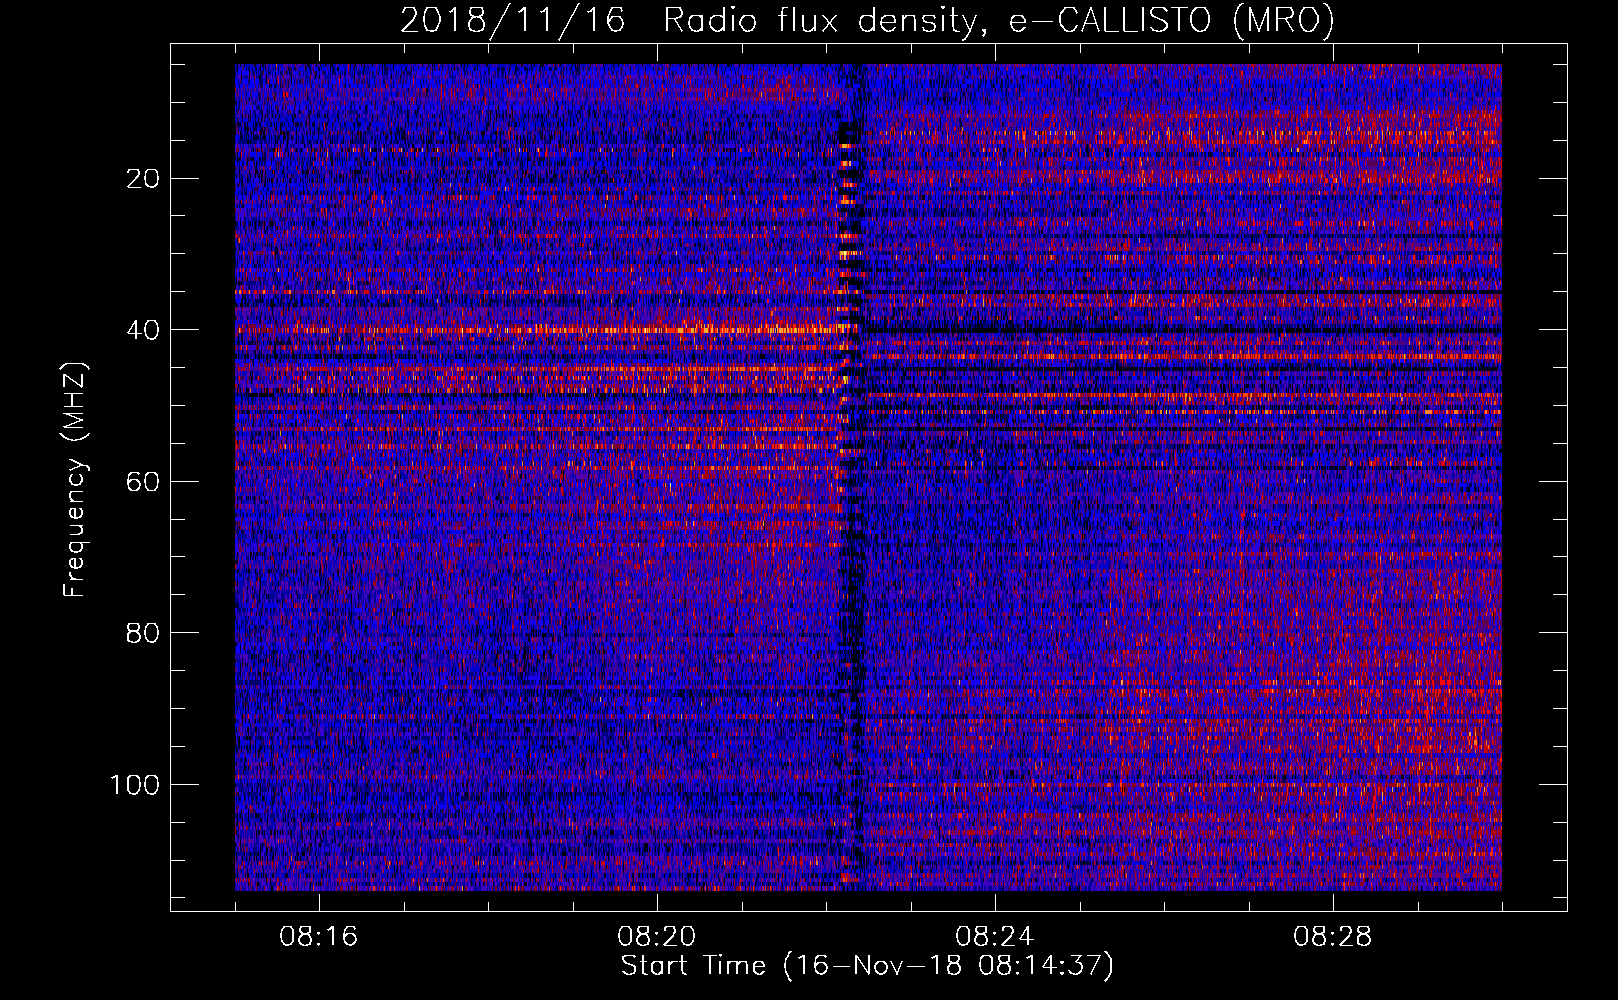This screenshot has height=1000, width=1618.
Task: Click the time tick label '08:24'
Action: click(995, 937)
